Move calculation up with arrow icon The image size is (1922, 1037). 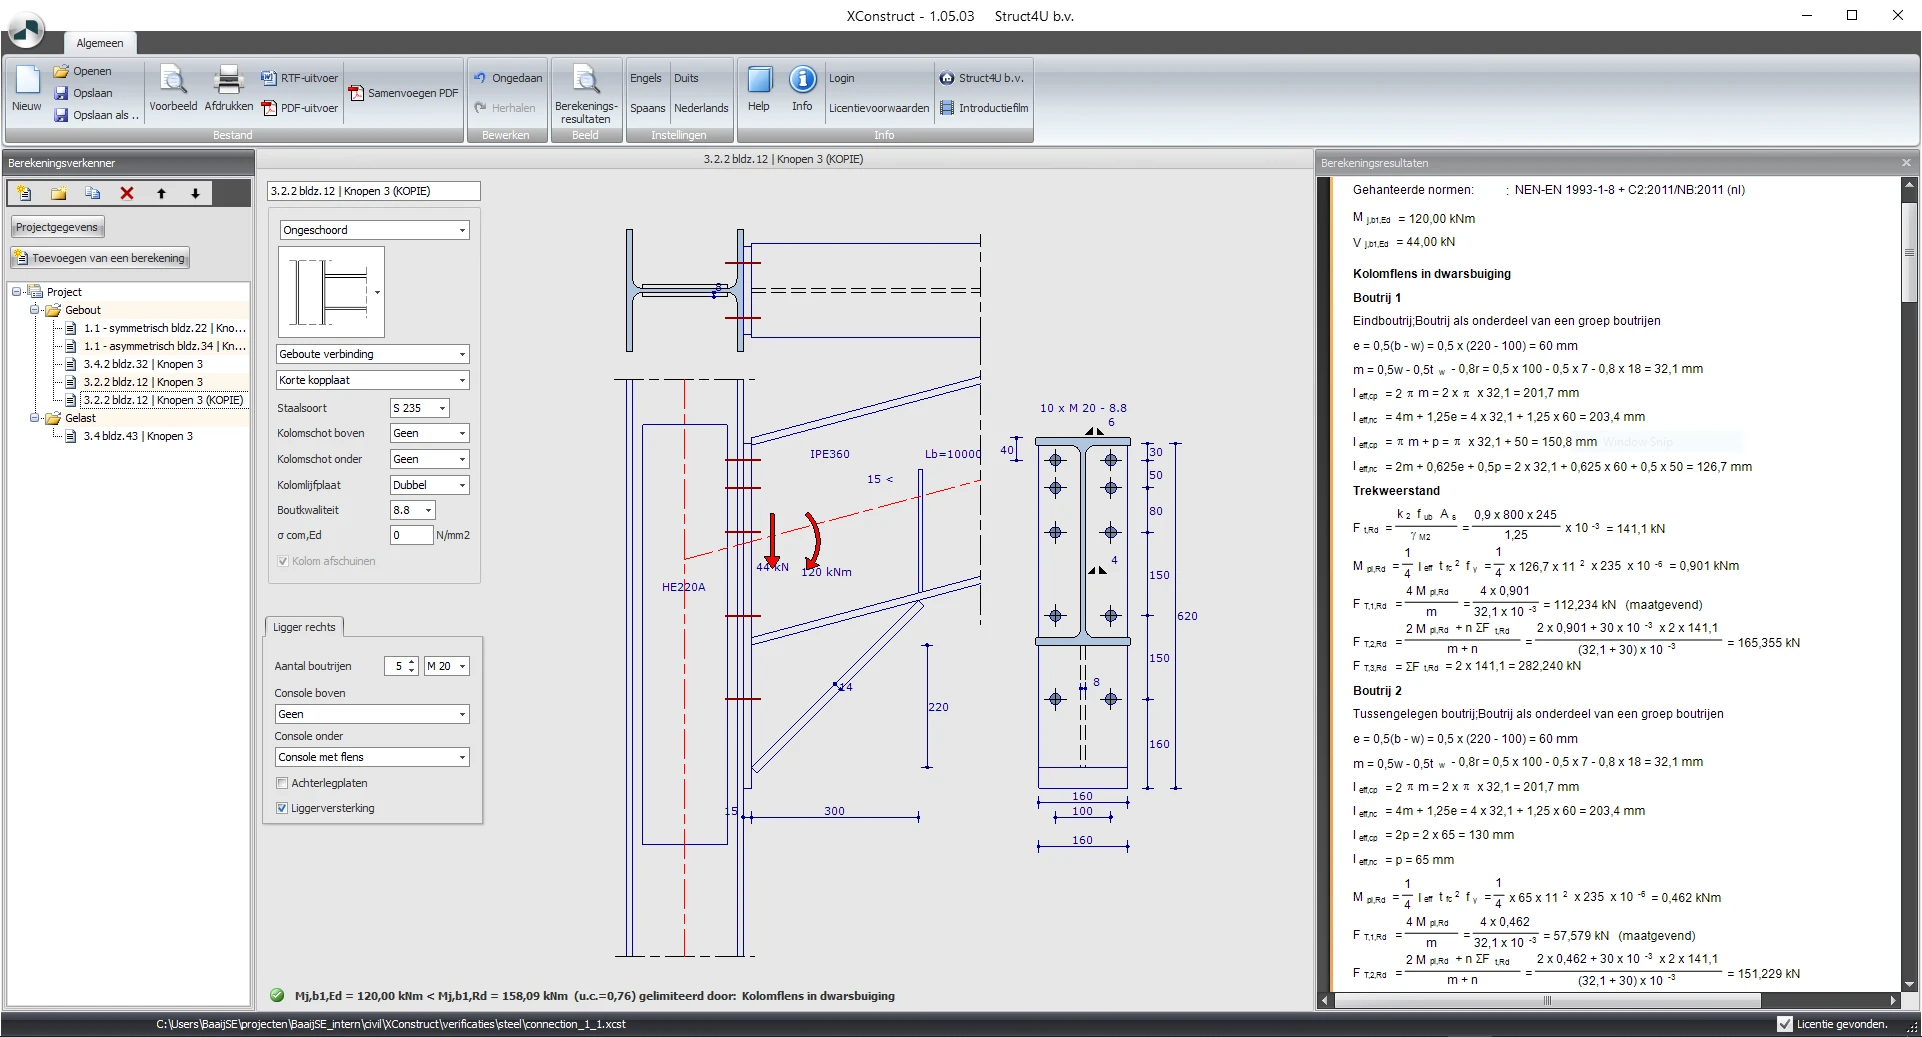pyautogui.click(x=161, y=194)
